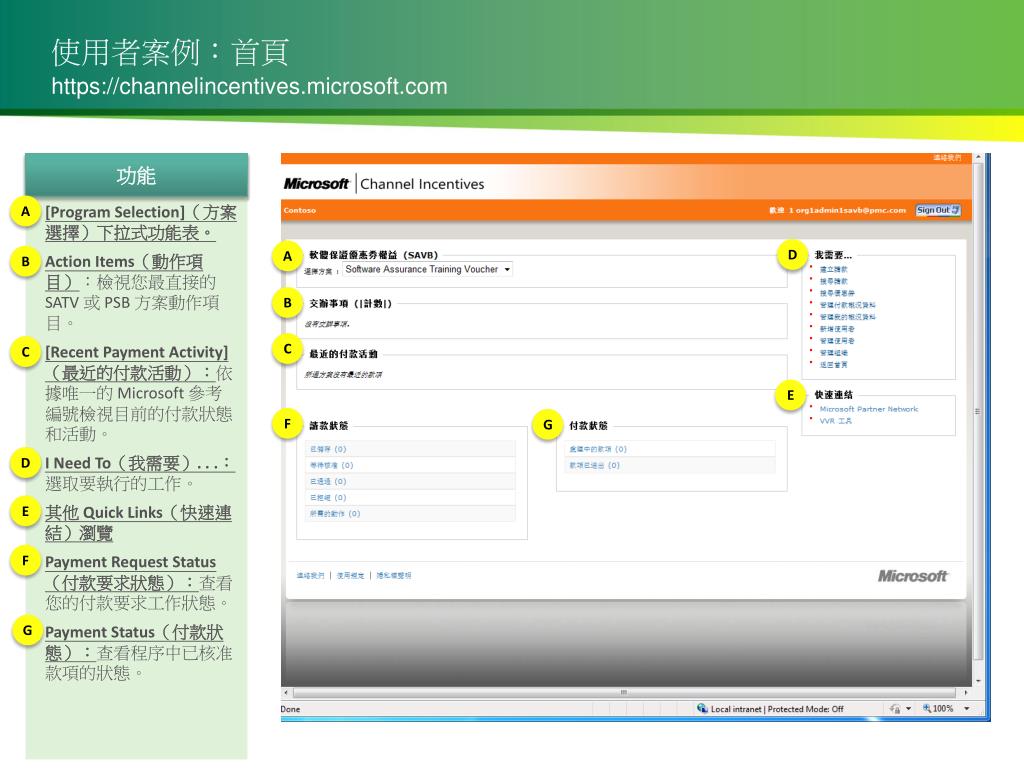
Task: Click the 等待核准 (0) request status row
Action: click(410, 465)
